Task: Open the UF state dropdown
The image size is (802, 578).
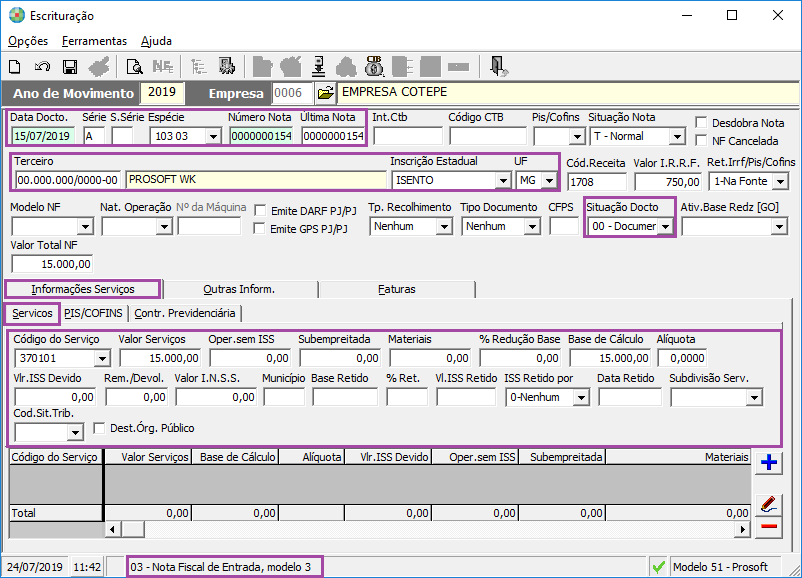Action: 548,181
